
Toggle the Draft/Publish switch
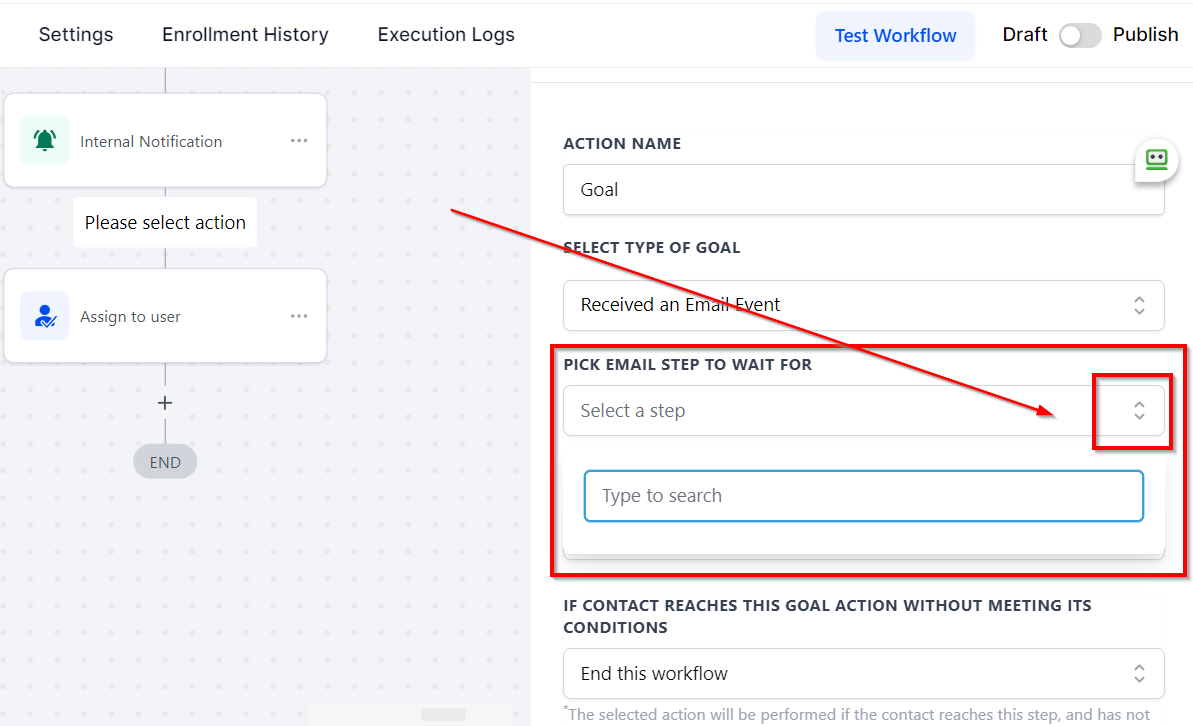[1080, 35]
